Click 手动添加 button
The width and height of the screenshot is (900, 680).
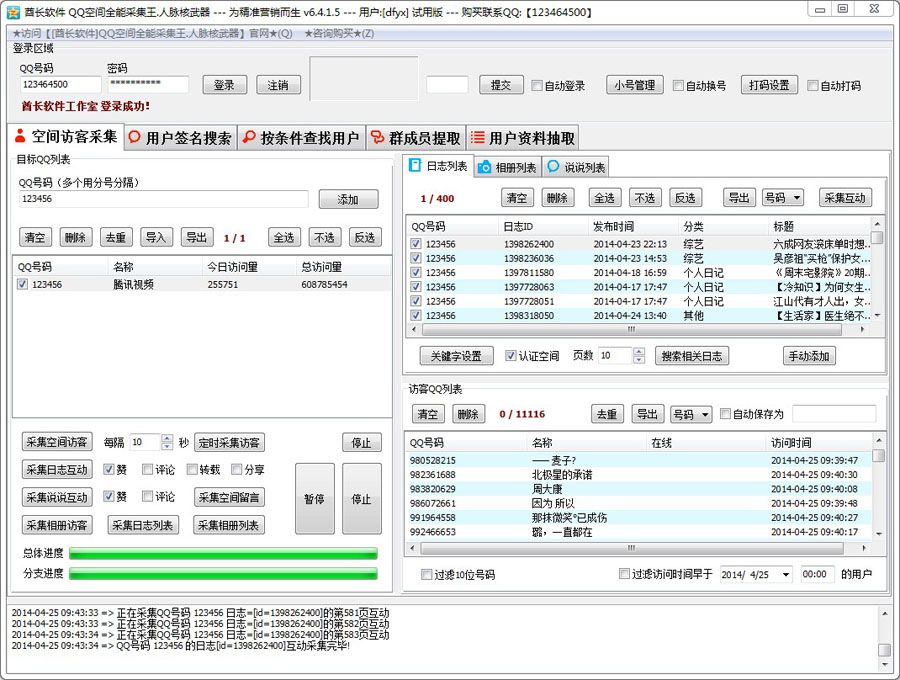(x=809, y=356)
